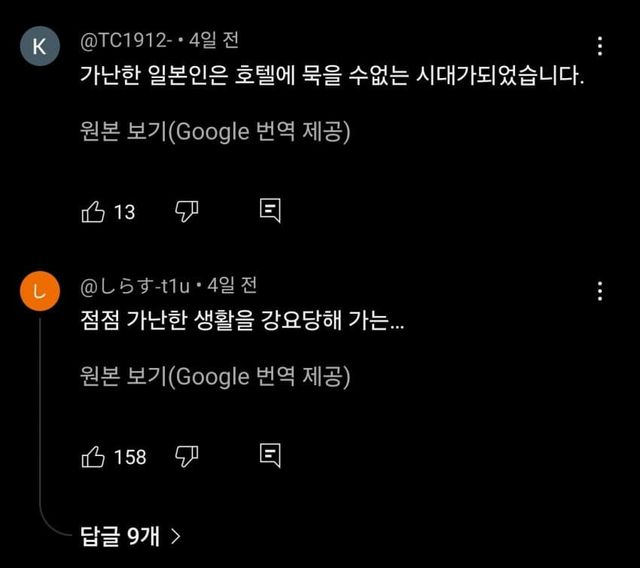Show original text of @しらす-t1u comment
Screen dimensions: 640x568
click(214, 377)
